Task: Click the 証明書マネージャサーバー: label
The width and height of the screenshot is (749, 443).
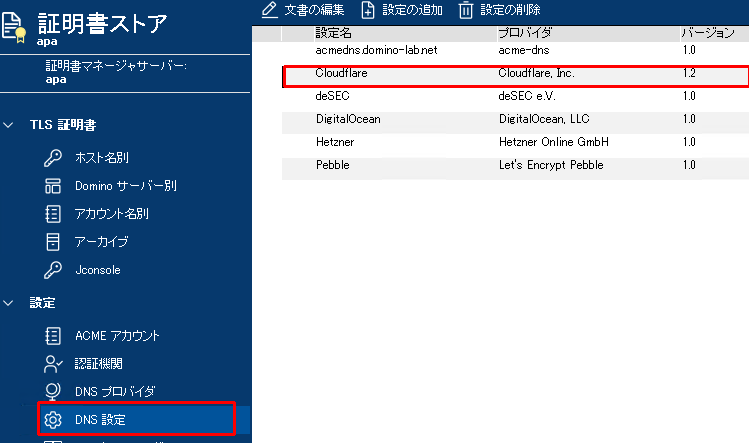Action: tap(116, 66)
